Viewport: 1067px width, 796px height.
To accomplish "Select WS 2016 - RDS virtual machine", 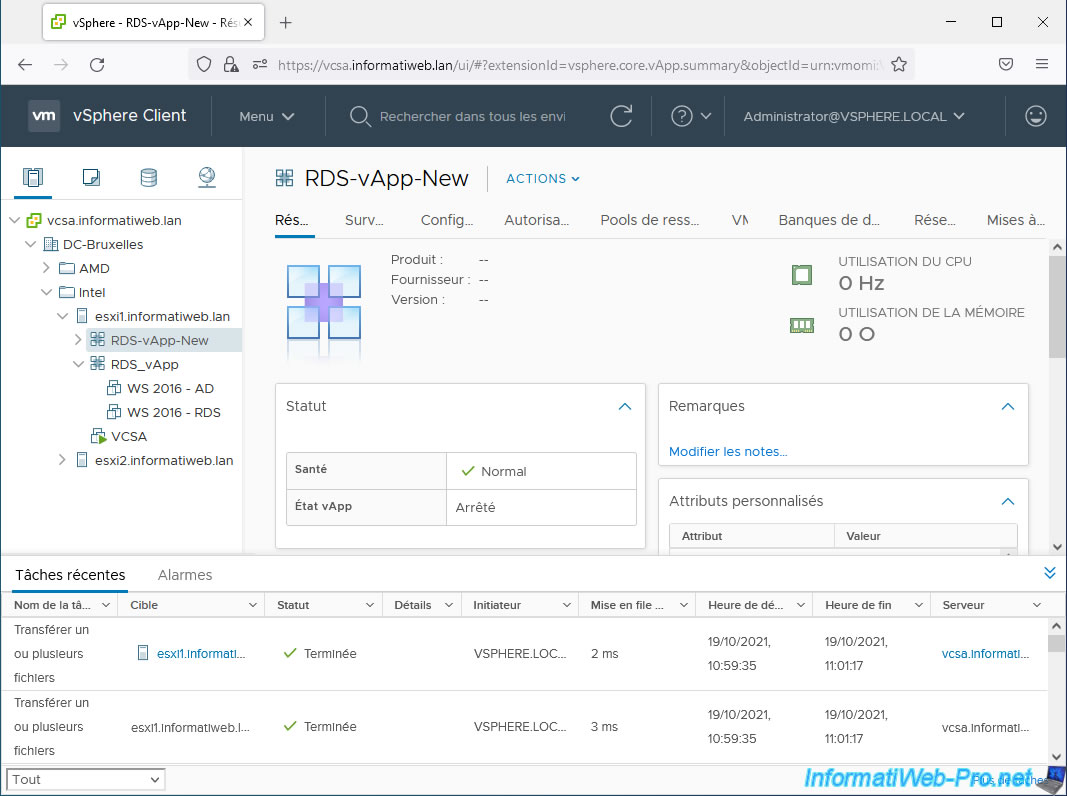I will [x=174, y=412].
